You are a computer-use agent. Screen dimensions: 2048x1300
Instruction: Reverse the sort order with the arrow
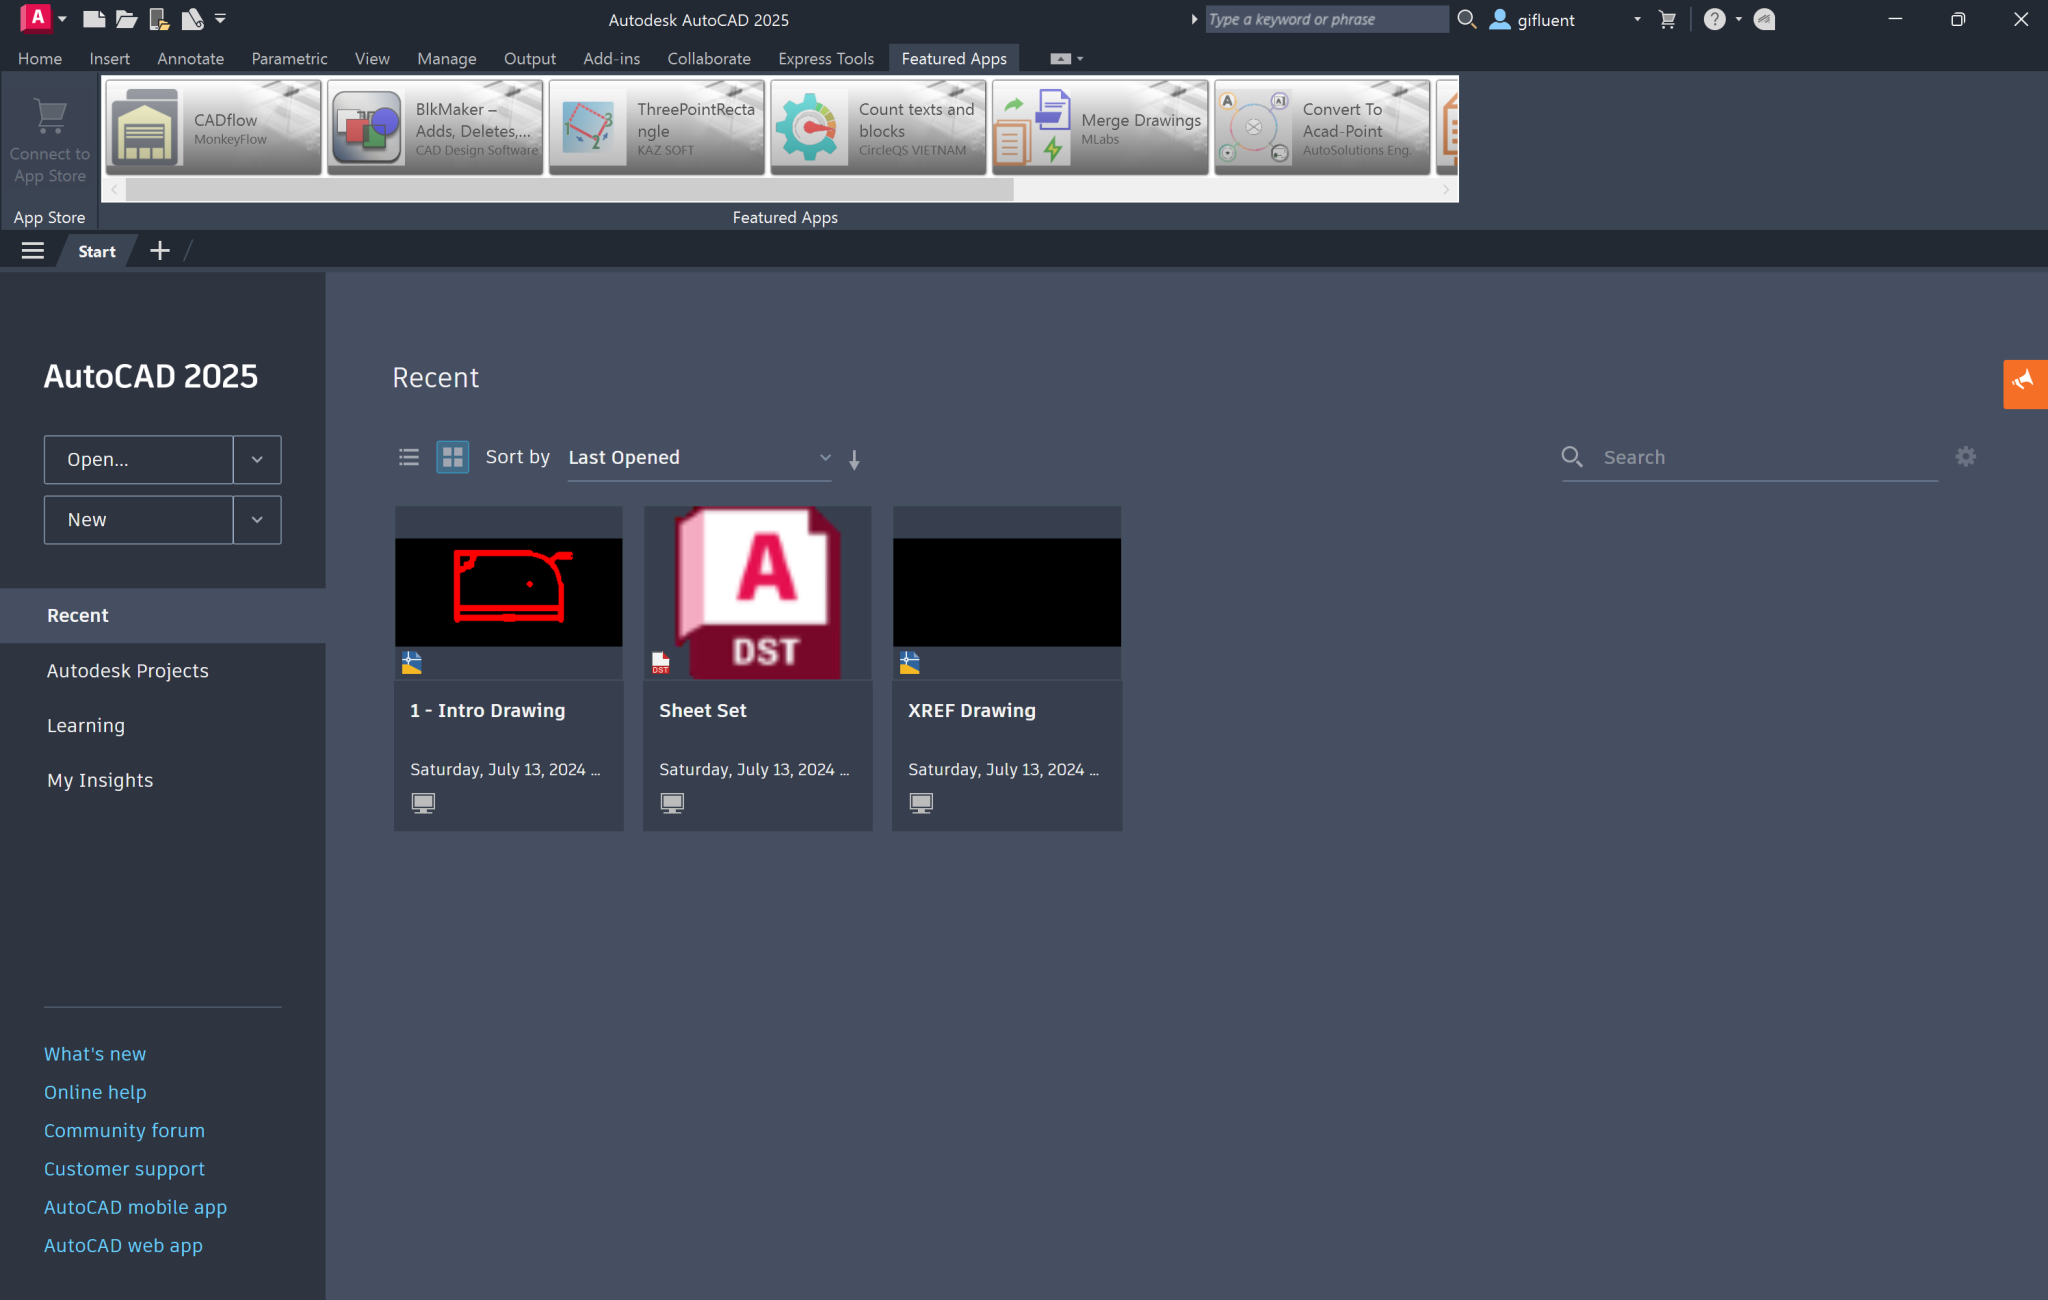(x=855, y=459)
